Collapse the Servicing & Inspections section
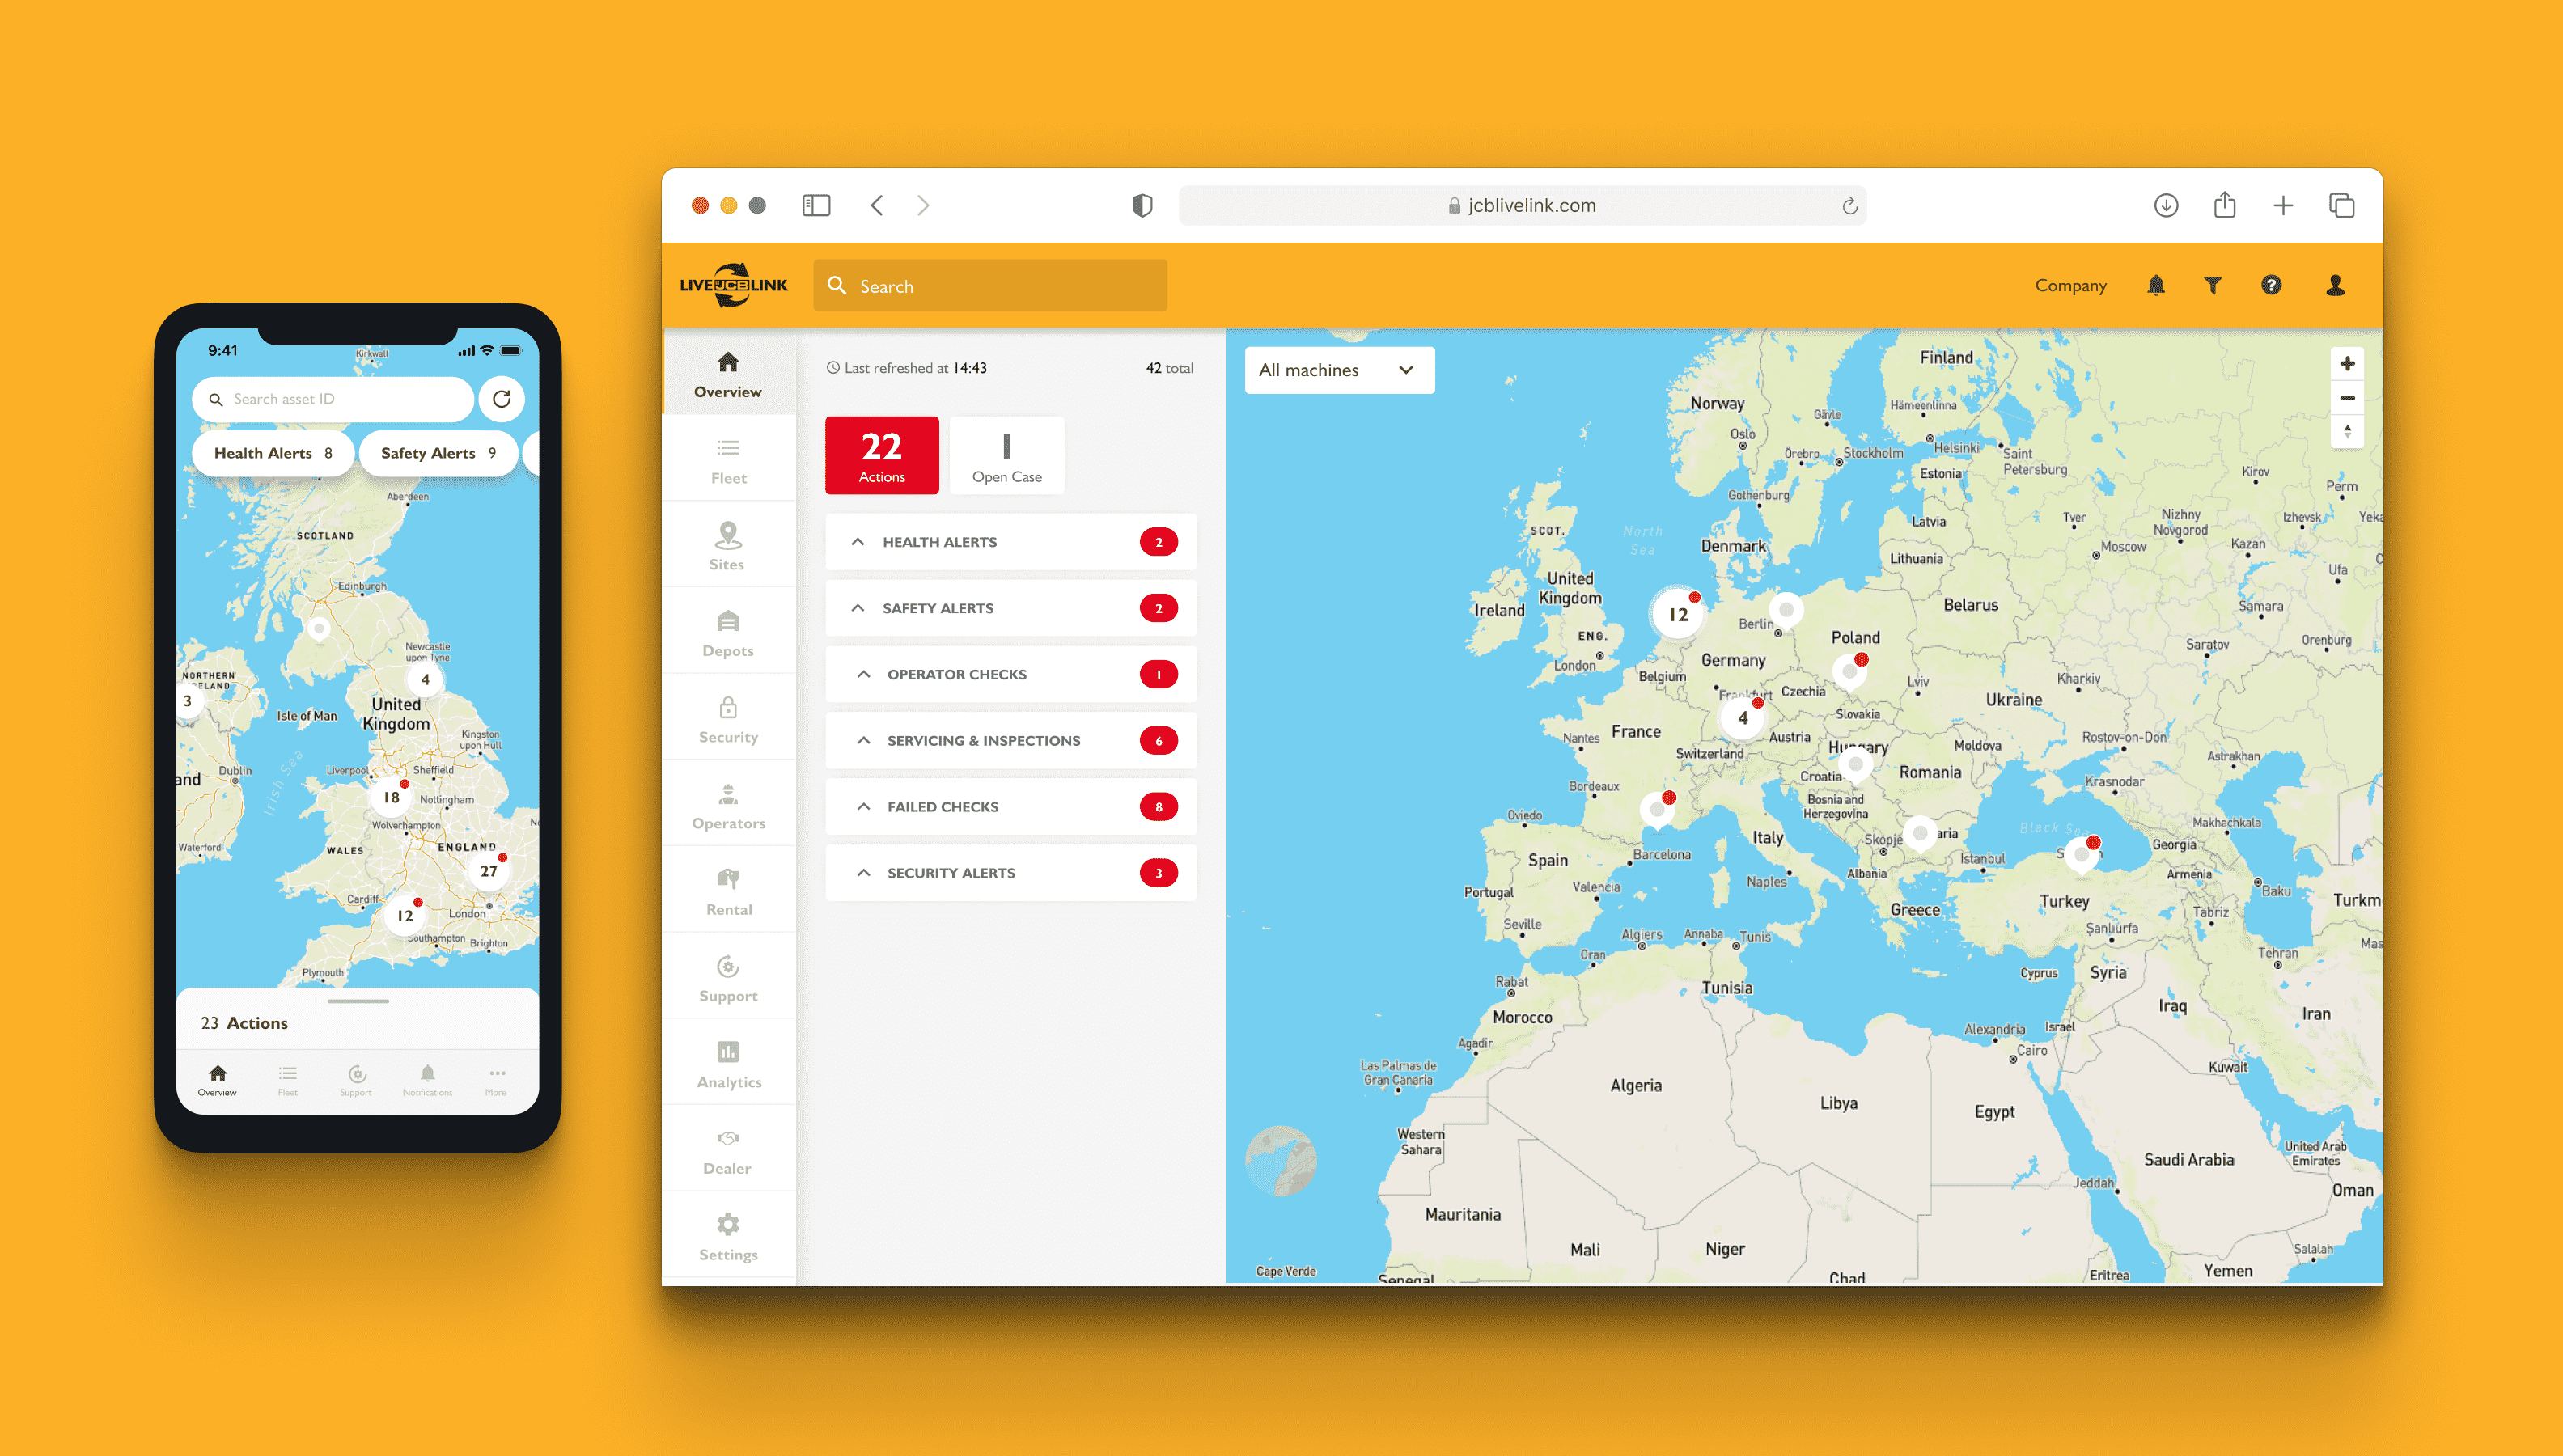The image size is (2563, 1456). click(863, 740)
